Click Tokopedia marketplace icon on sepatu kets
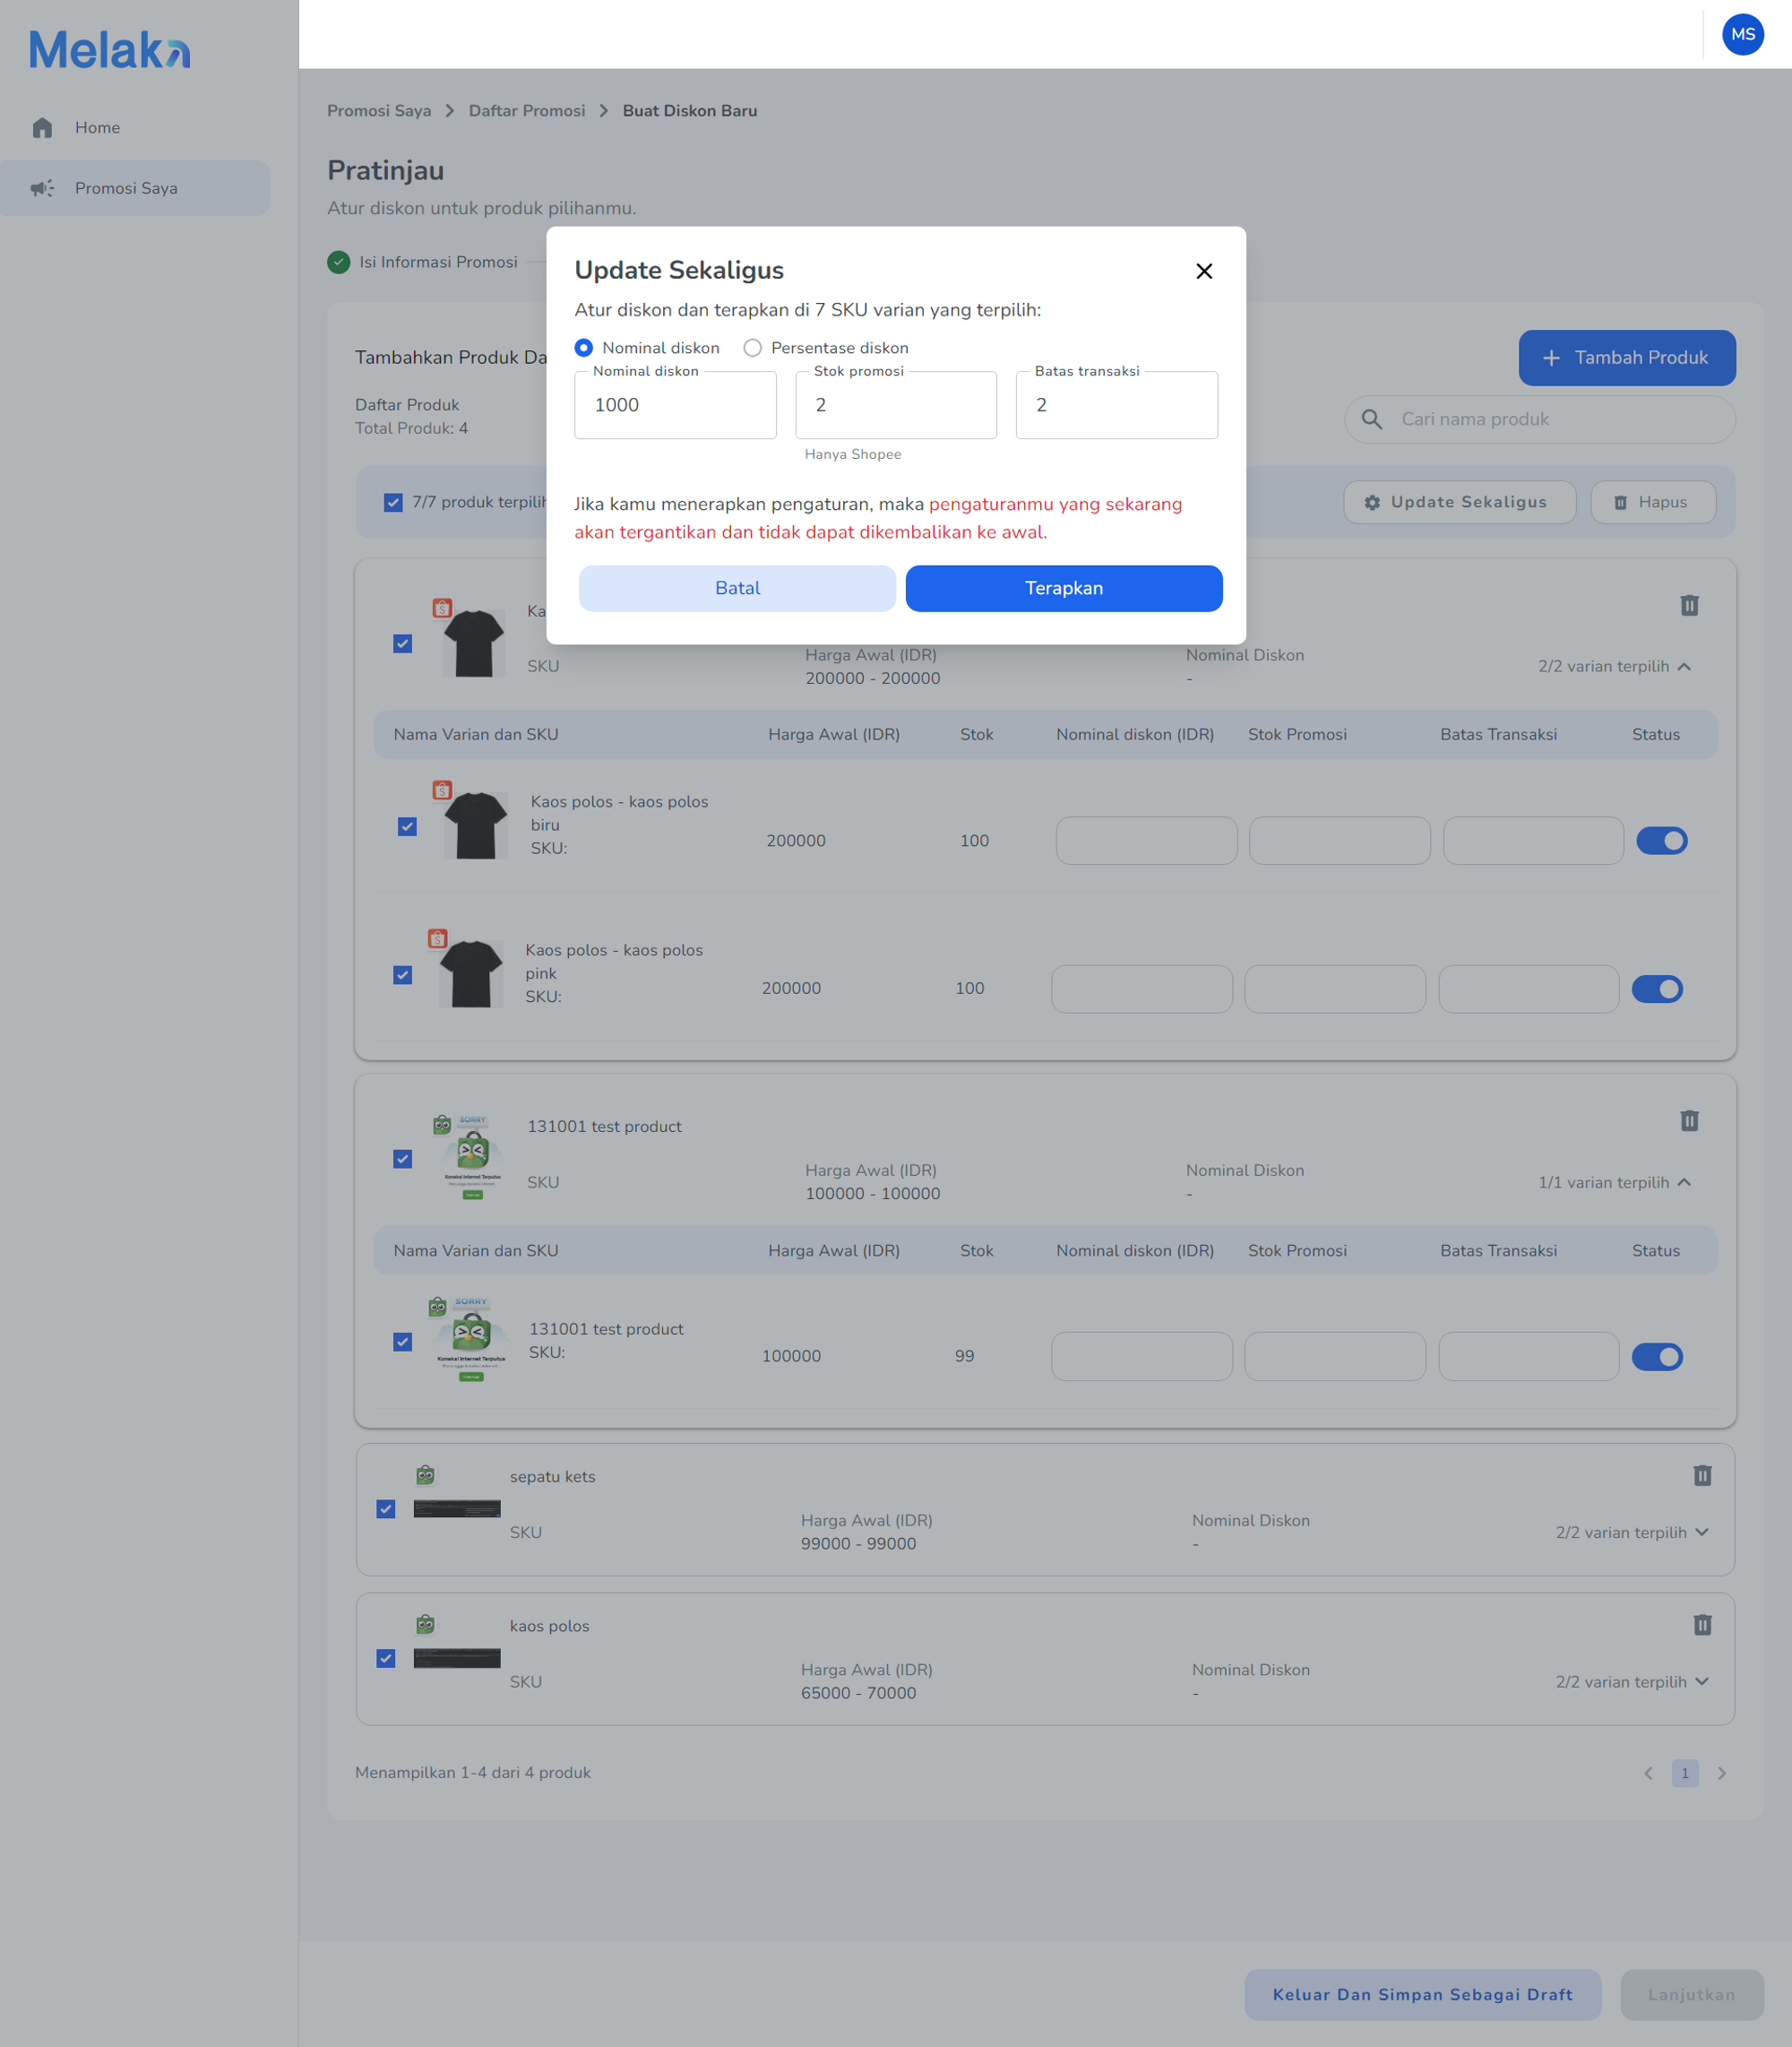This screenshot has height=2047, width=1792. 425,1475
